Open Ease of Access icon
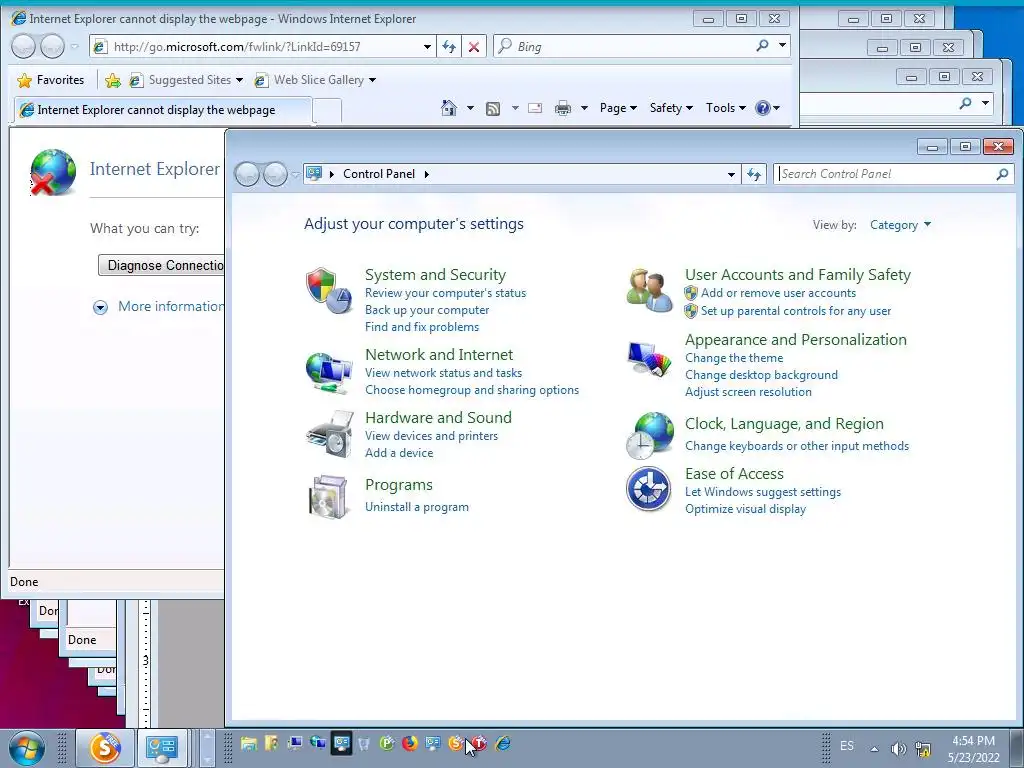Viewport: 1024px width, 768px height. click(648, 488)
